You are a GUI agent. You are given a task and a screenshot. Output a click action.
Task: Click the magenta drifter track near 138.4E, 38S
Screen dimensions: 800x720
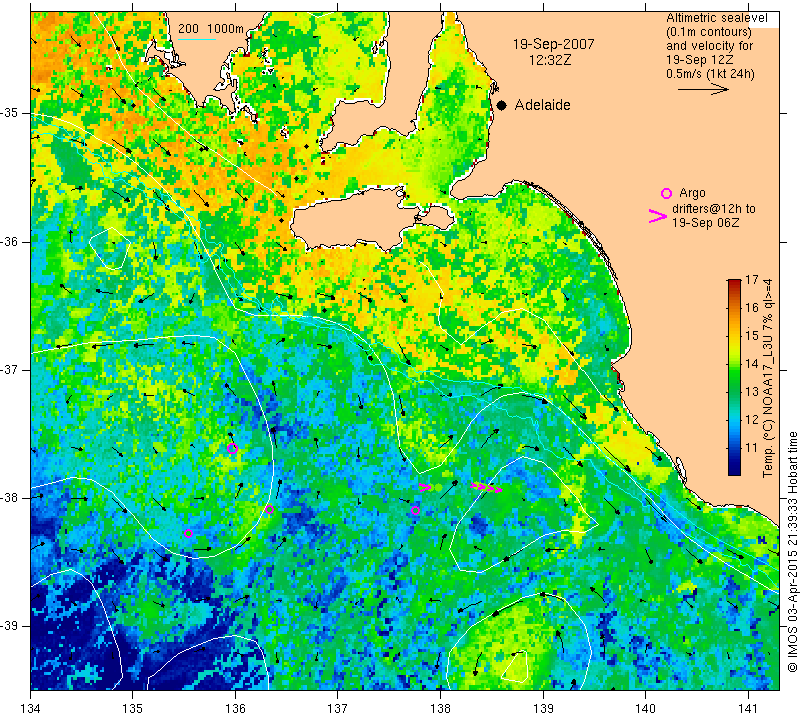click(x=486, y=488)
